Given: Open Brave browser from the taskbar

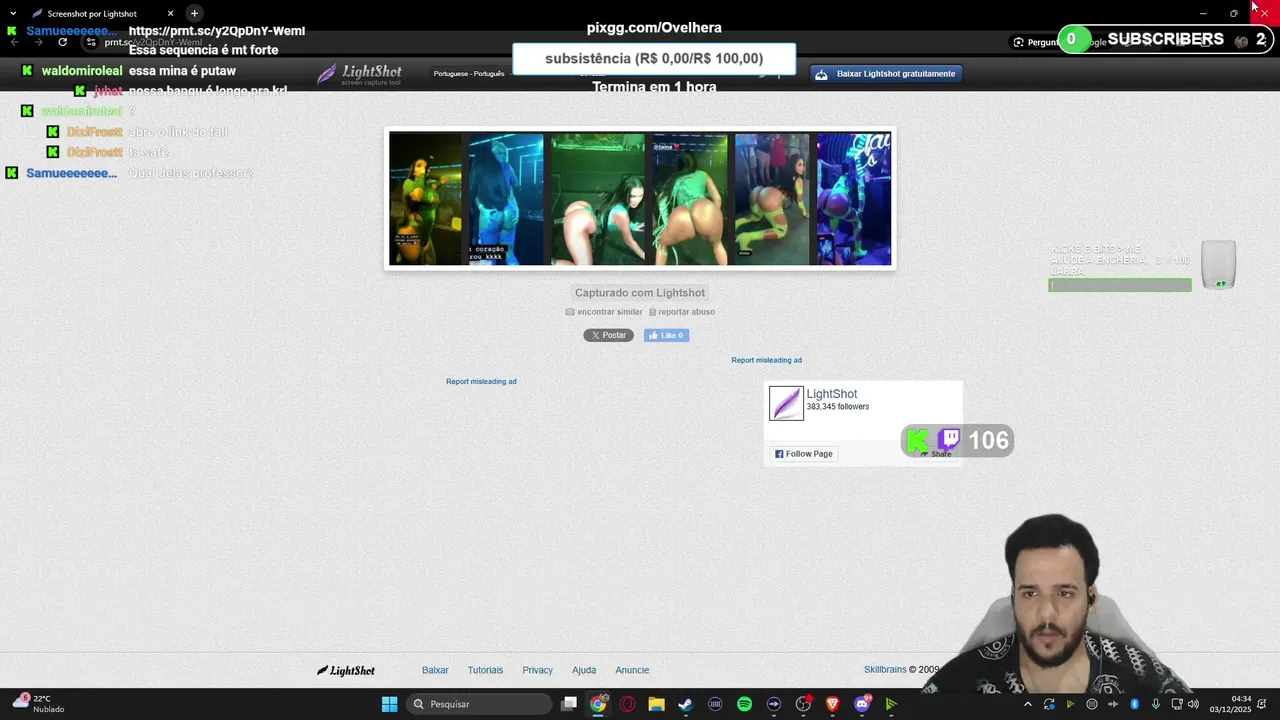Looking at the screenshot, I should (832, 704).
